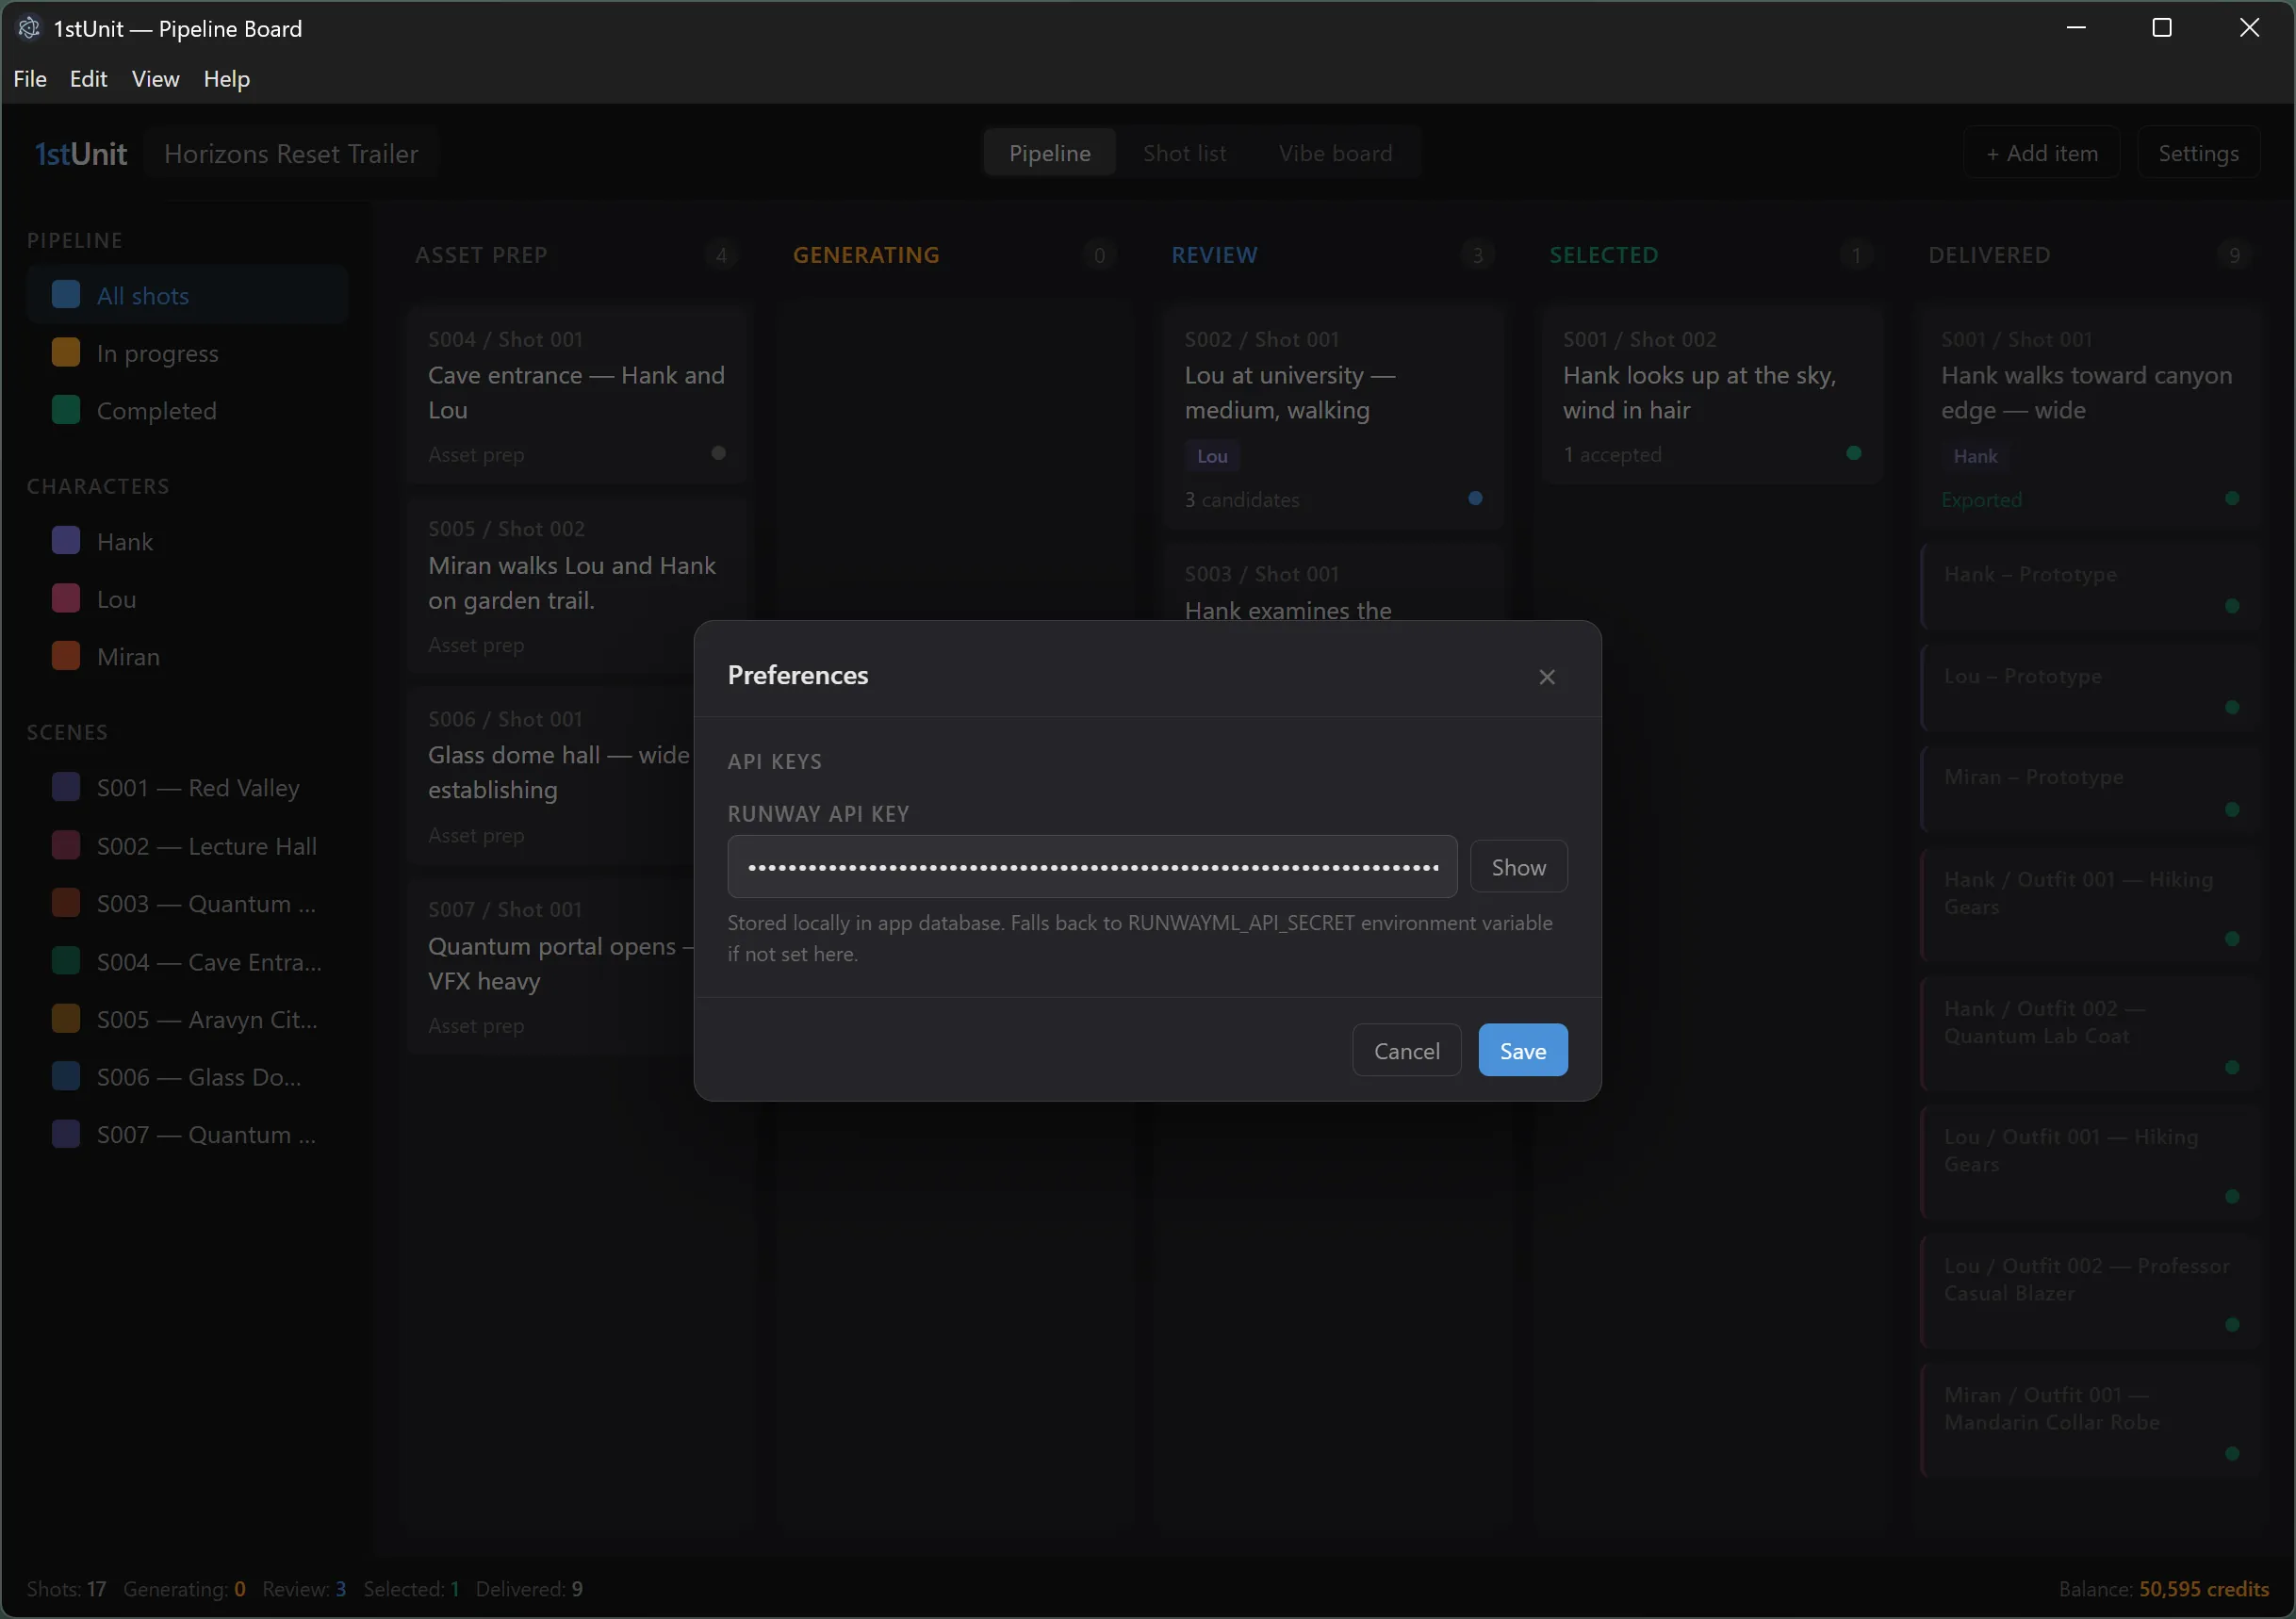
Task: Open Lou – Prototype delivered card
Action: (2090, 688)
